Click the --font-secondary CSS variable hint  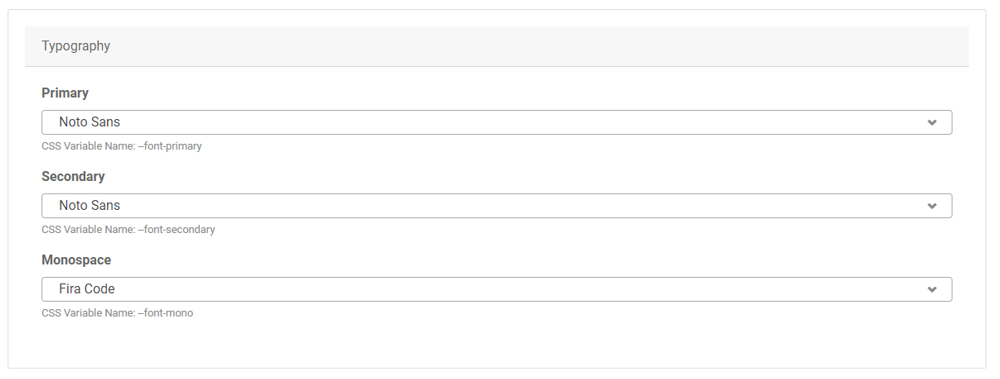(x=128, y=230)
